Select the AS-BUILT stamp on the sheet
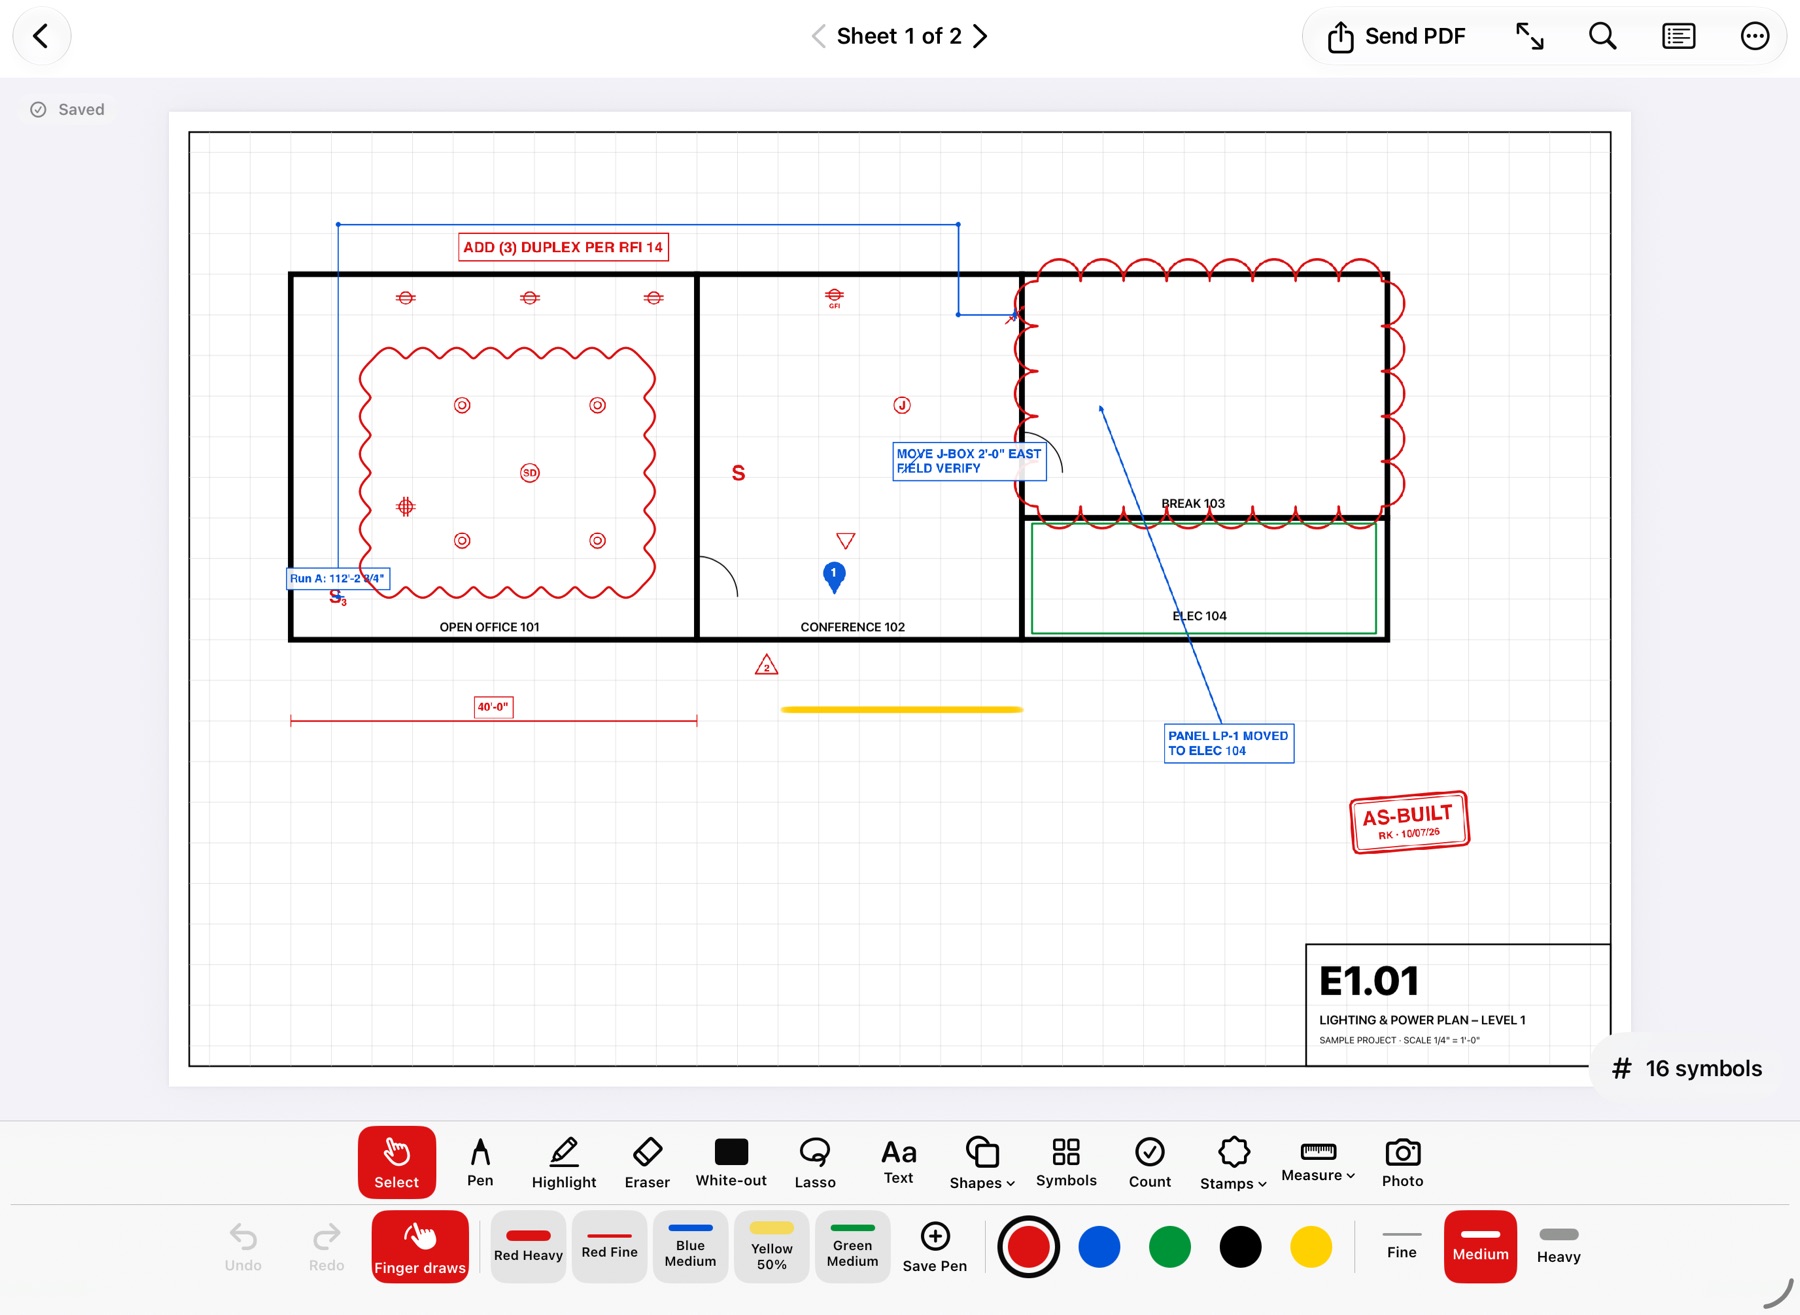The height and width of the screenshot is (1315, 1800). [x=1409, y=822]
